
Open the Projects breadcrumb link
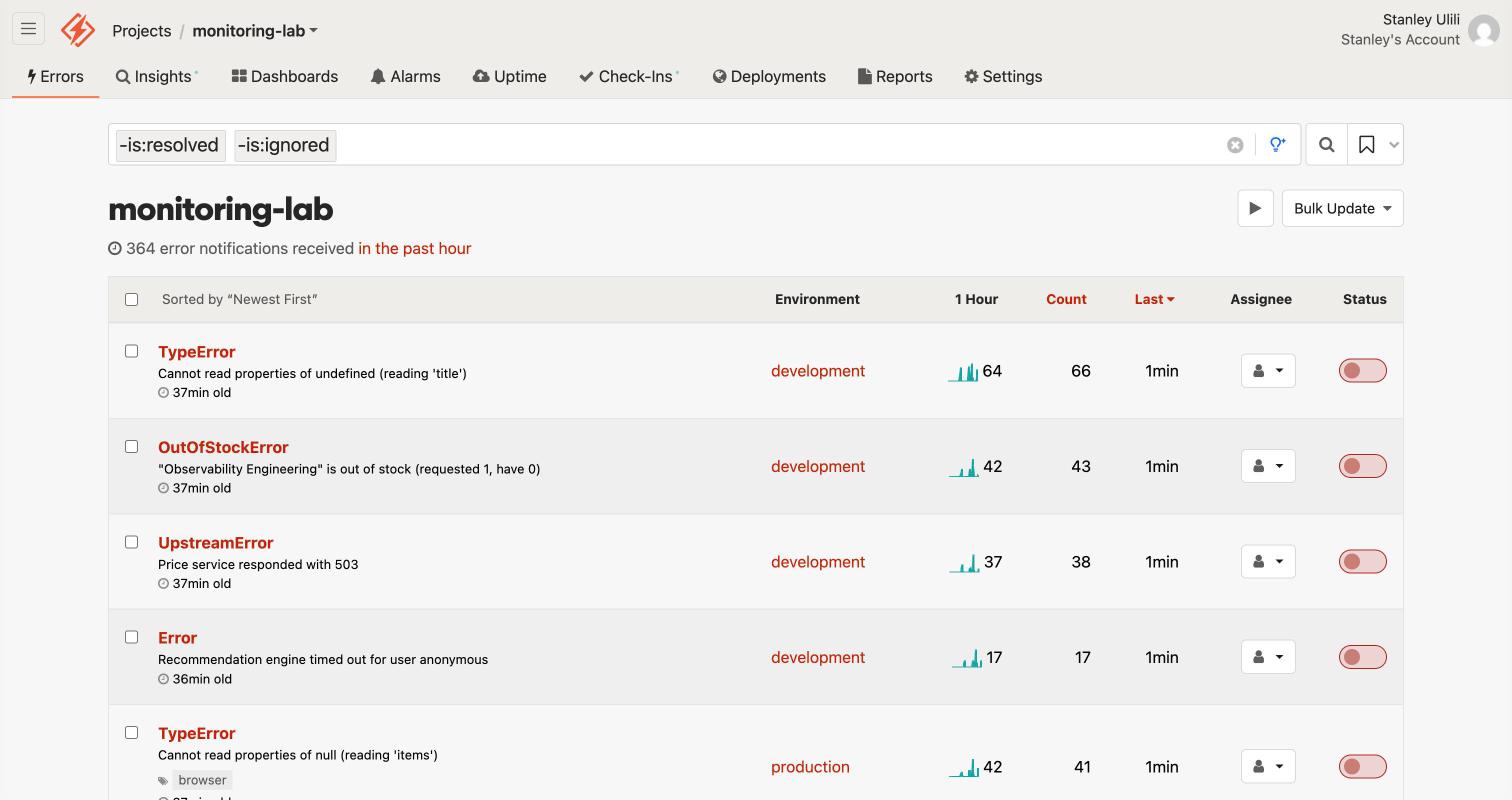(141, 31)
